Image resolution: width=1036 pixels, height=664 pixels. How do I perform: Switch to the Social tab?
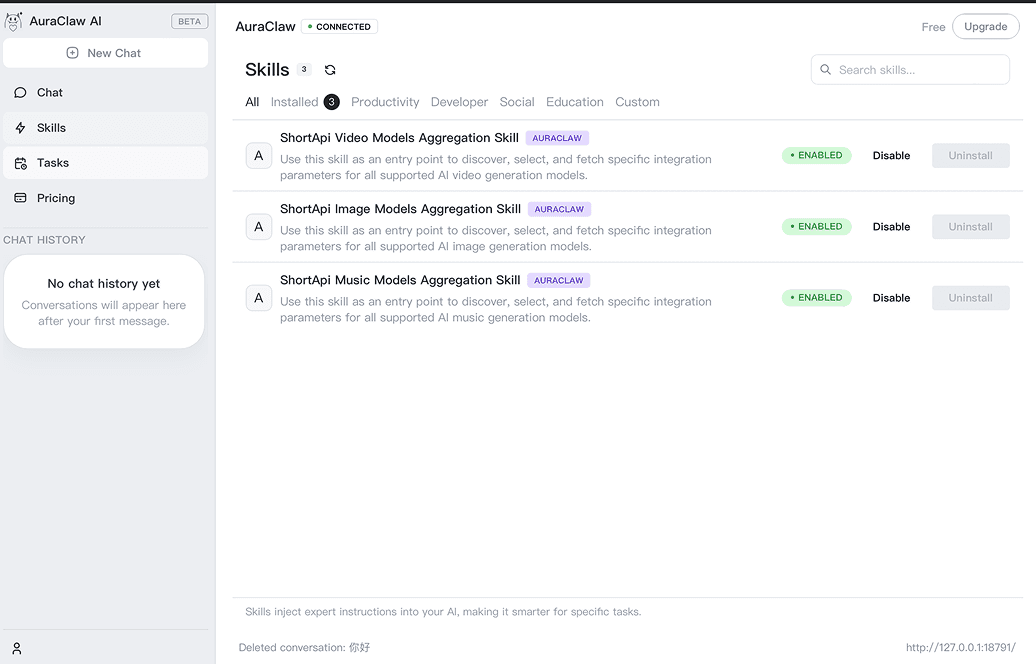517,102
